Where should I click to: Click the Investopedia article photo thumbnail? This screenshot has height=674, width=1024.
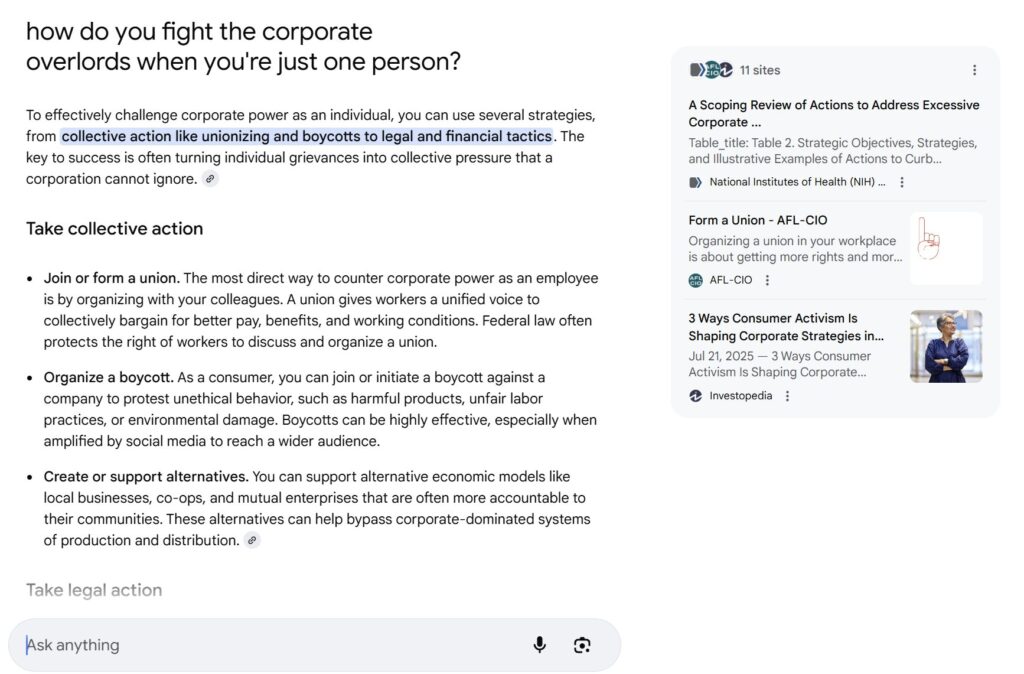(x=945, y=346)
